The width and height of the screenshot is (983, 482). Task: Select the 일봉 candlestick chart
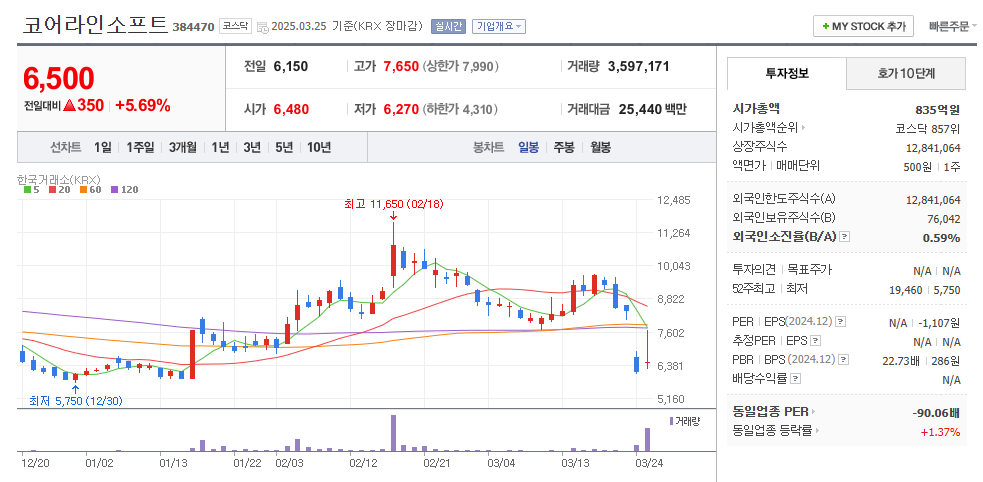coord(528,148)
